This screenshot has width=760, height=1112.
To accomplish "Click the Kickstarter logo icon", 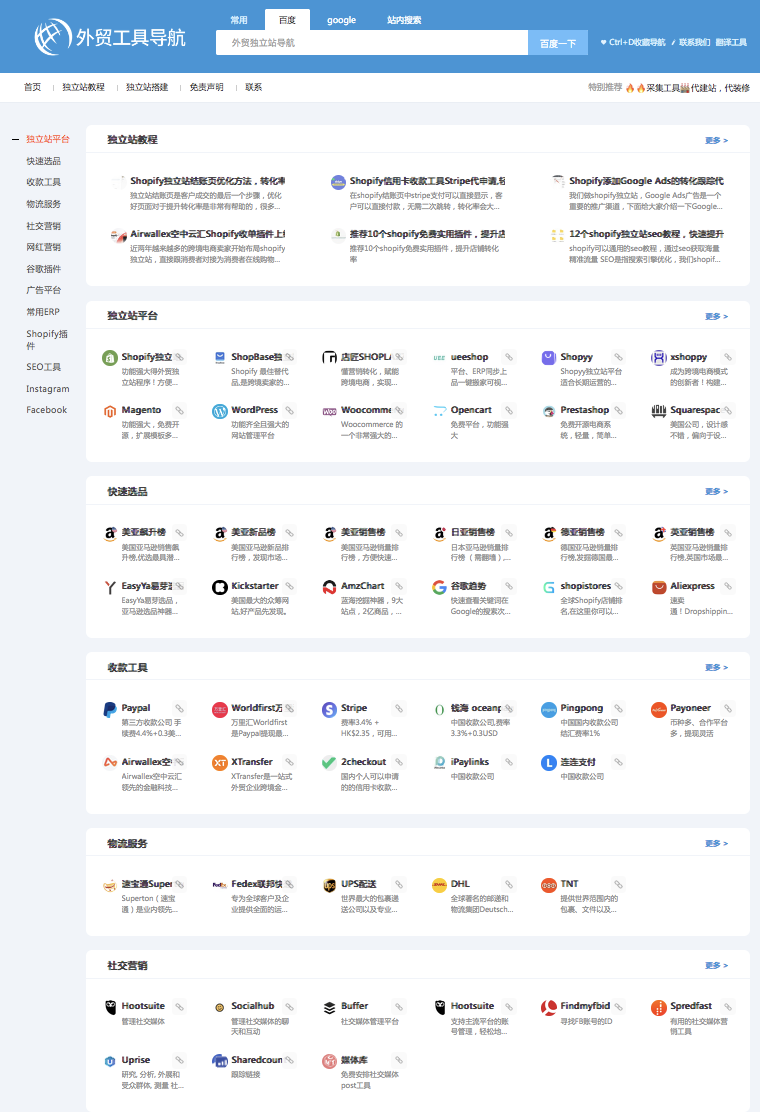I will (220, 587).
